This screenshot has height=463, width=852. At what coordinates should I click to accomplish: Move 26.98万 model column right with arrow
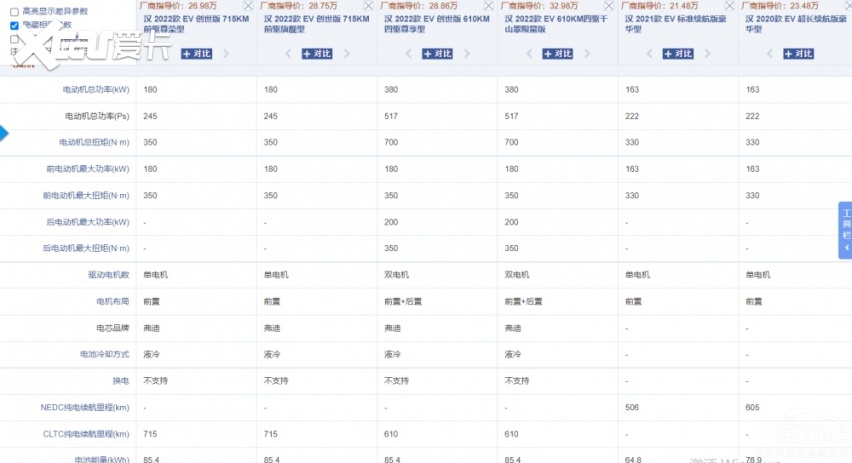(x=227, y=54)
